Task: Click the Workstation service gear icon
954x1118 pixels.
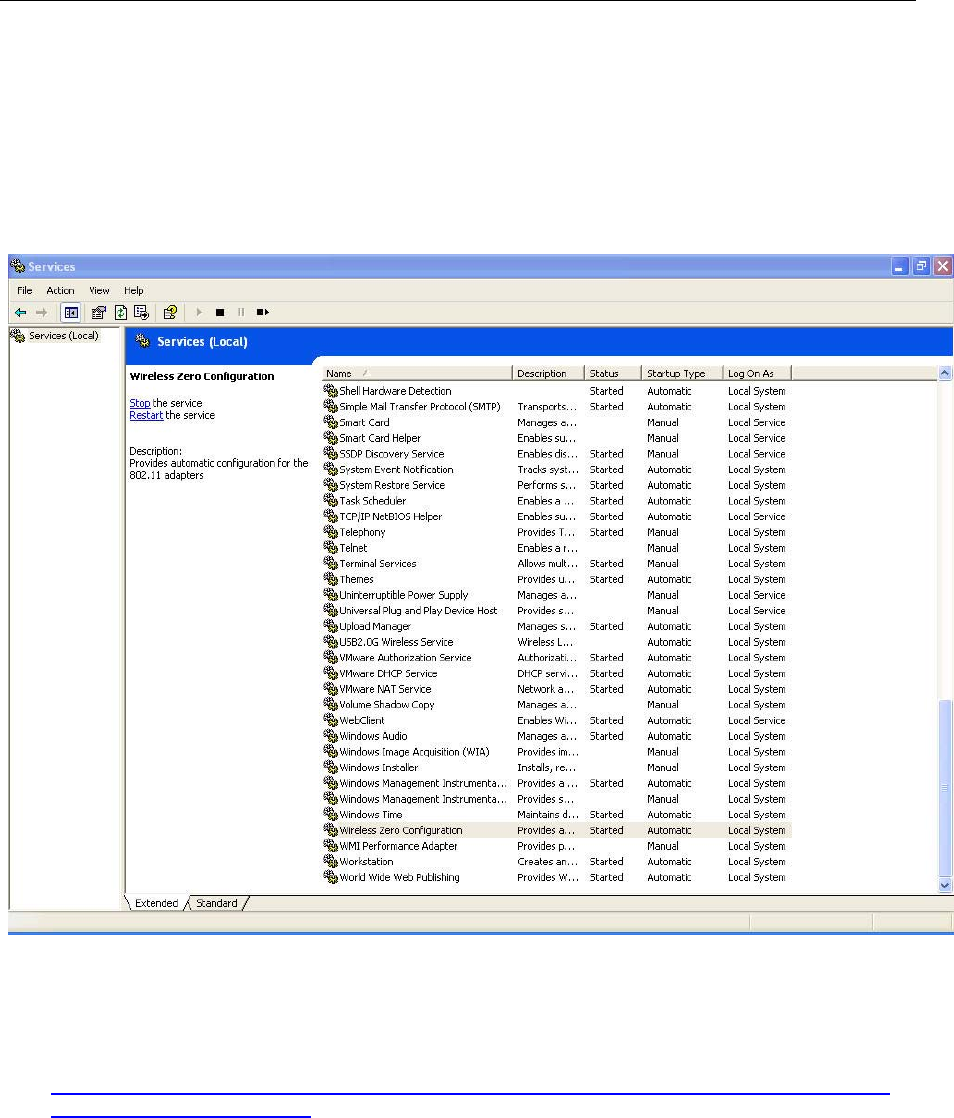Action: coord(330,861)
